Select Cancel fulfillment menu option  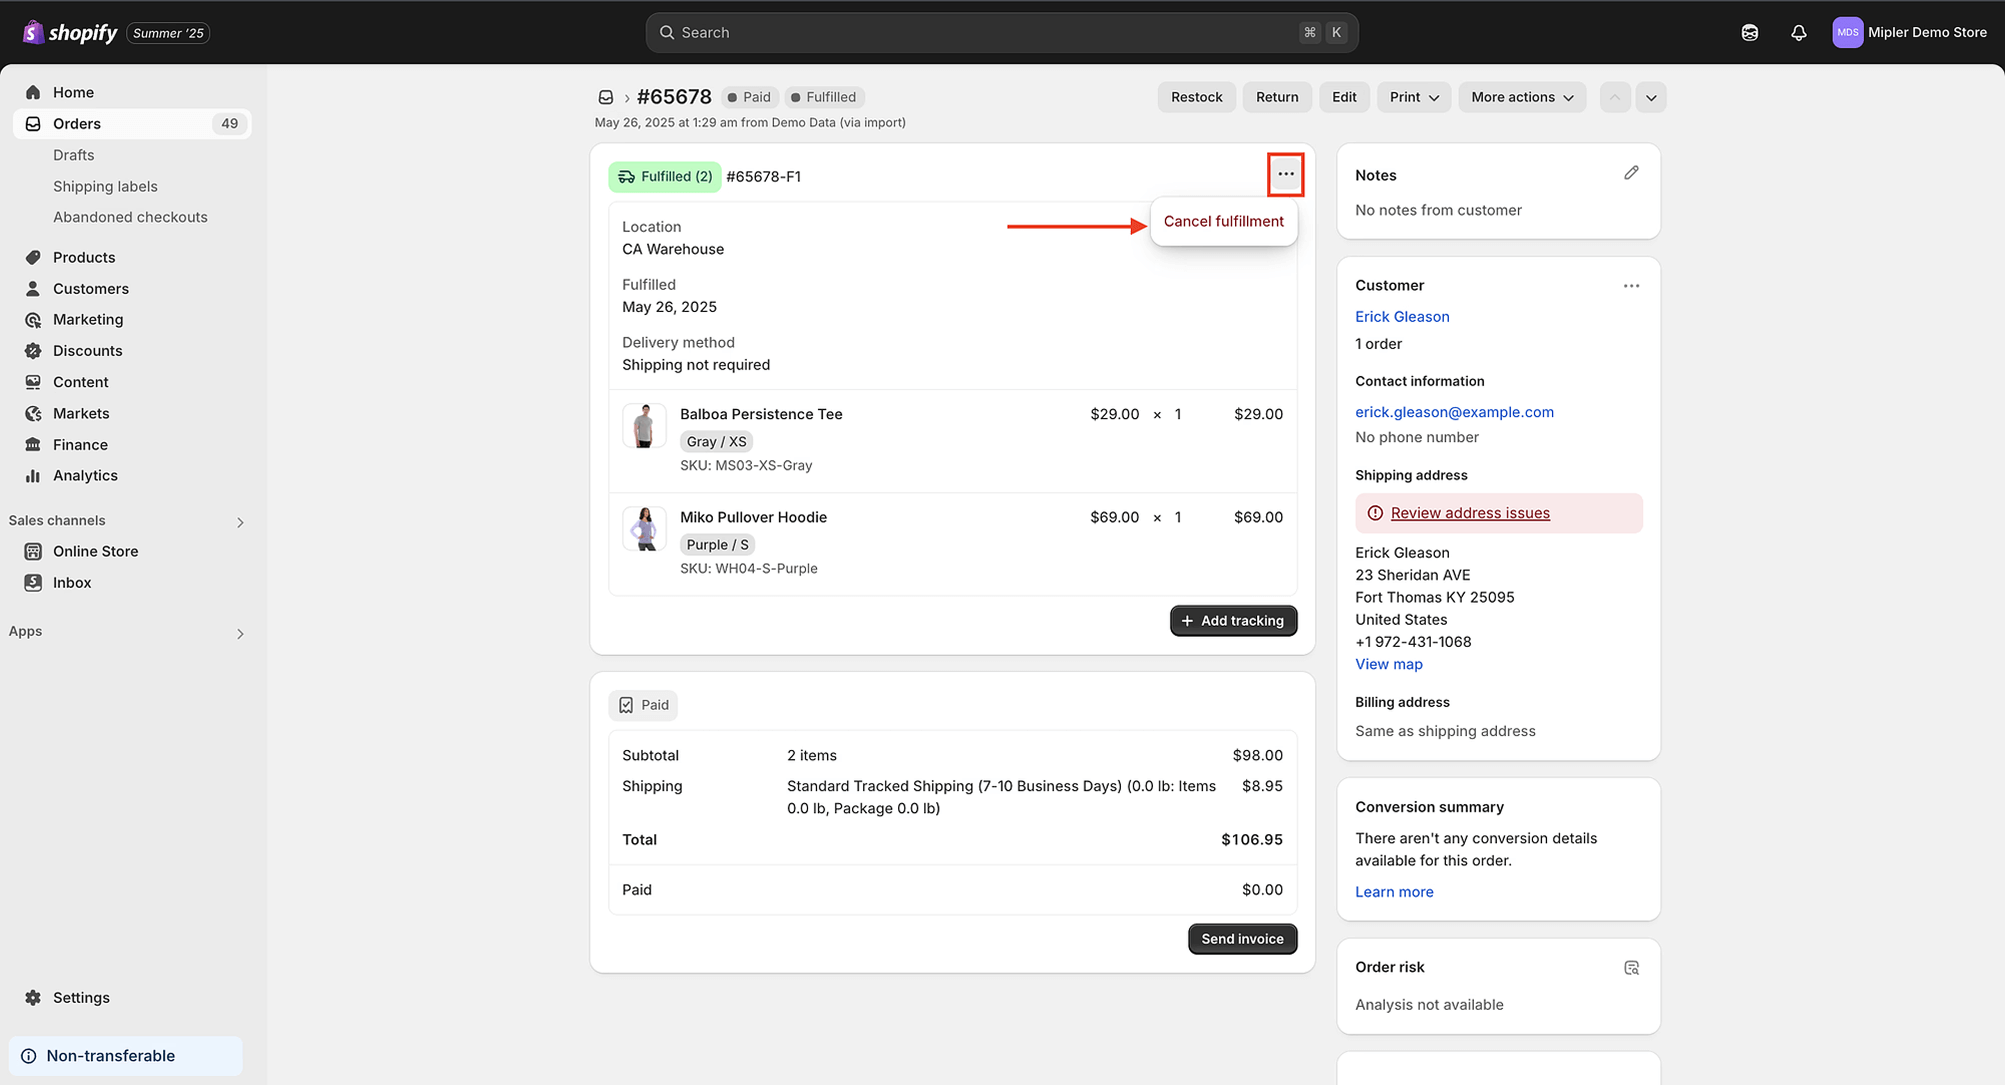coord(1223,222)
